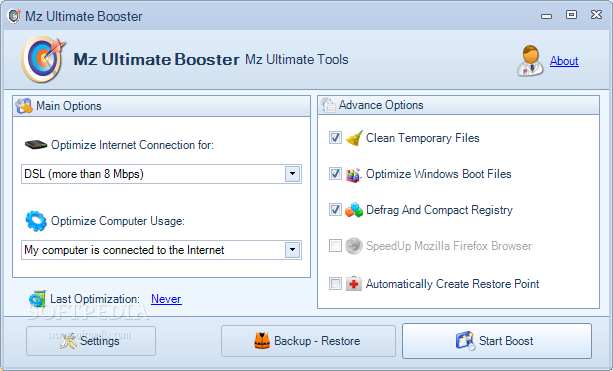Click the grayed-out Firefox browser icon
The image size is (613, 371).
(354, 246)
